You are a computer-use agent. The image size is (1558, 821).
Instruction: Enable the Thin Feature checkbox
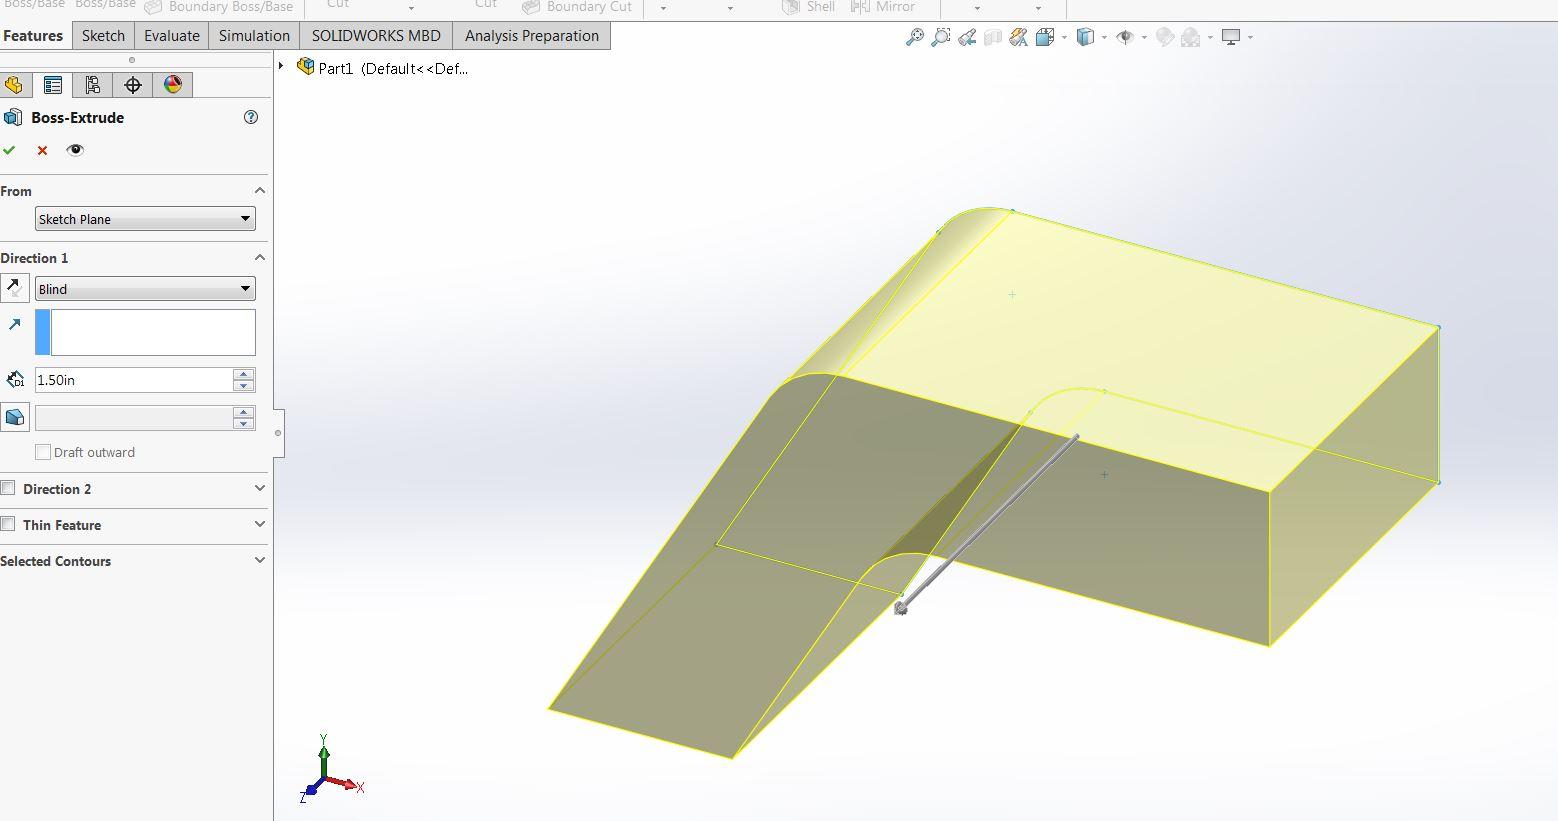[x=8, y=524]
